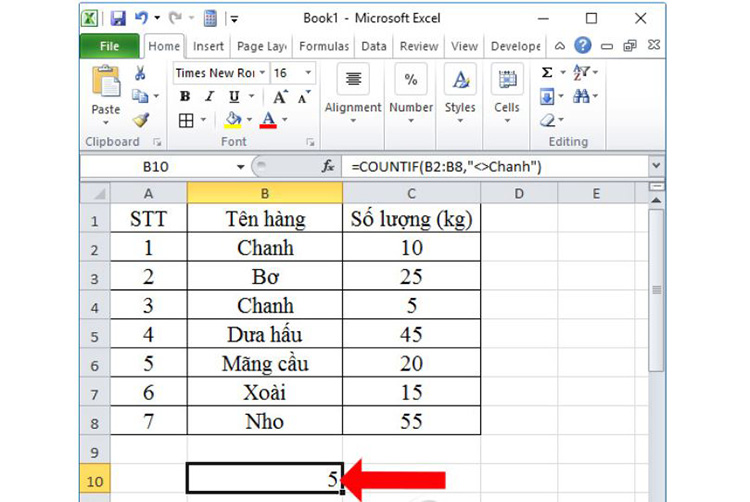Switch to the Review tab
Image resolution: width=750 pixels, height=502 pixels.
[x=419, y=46]
